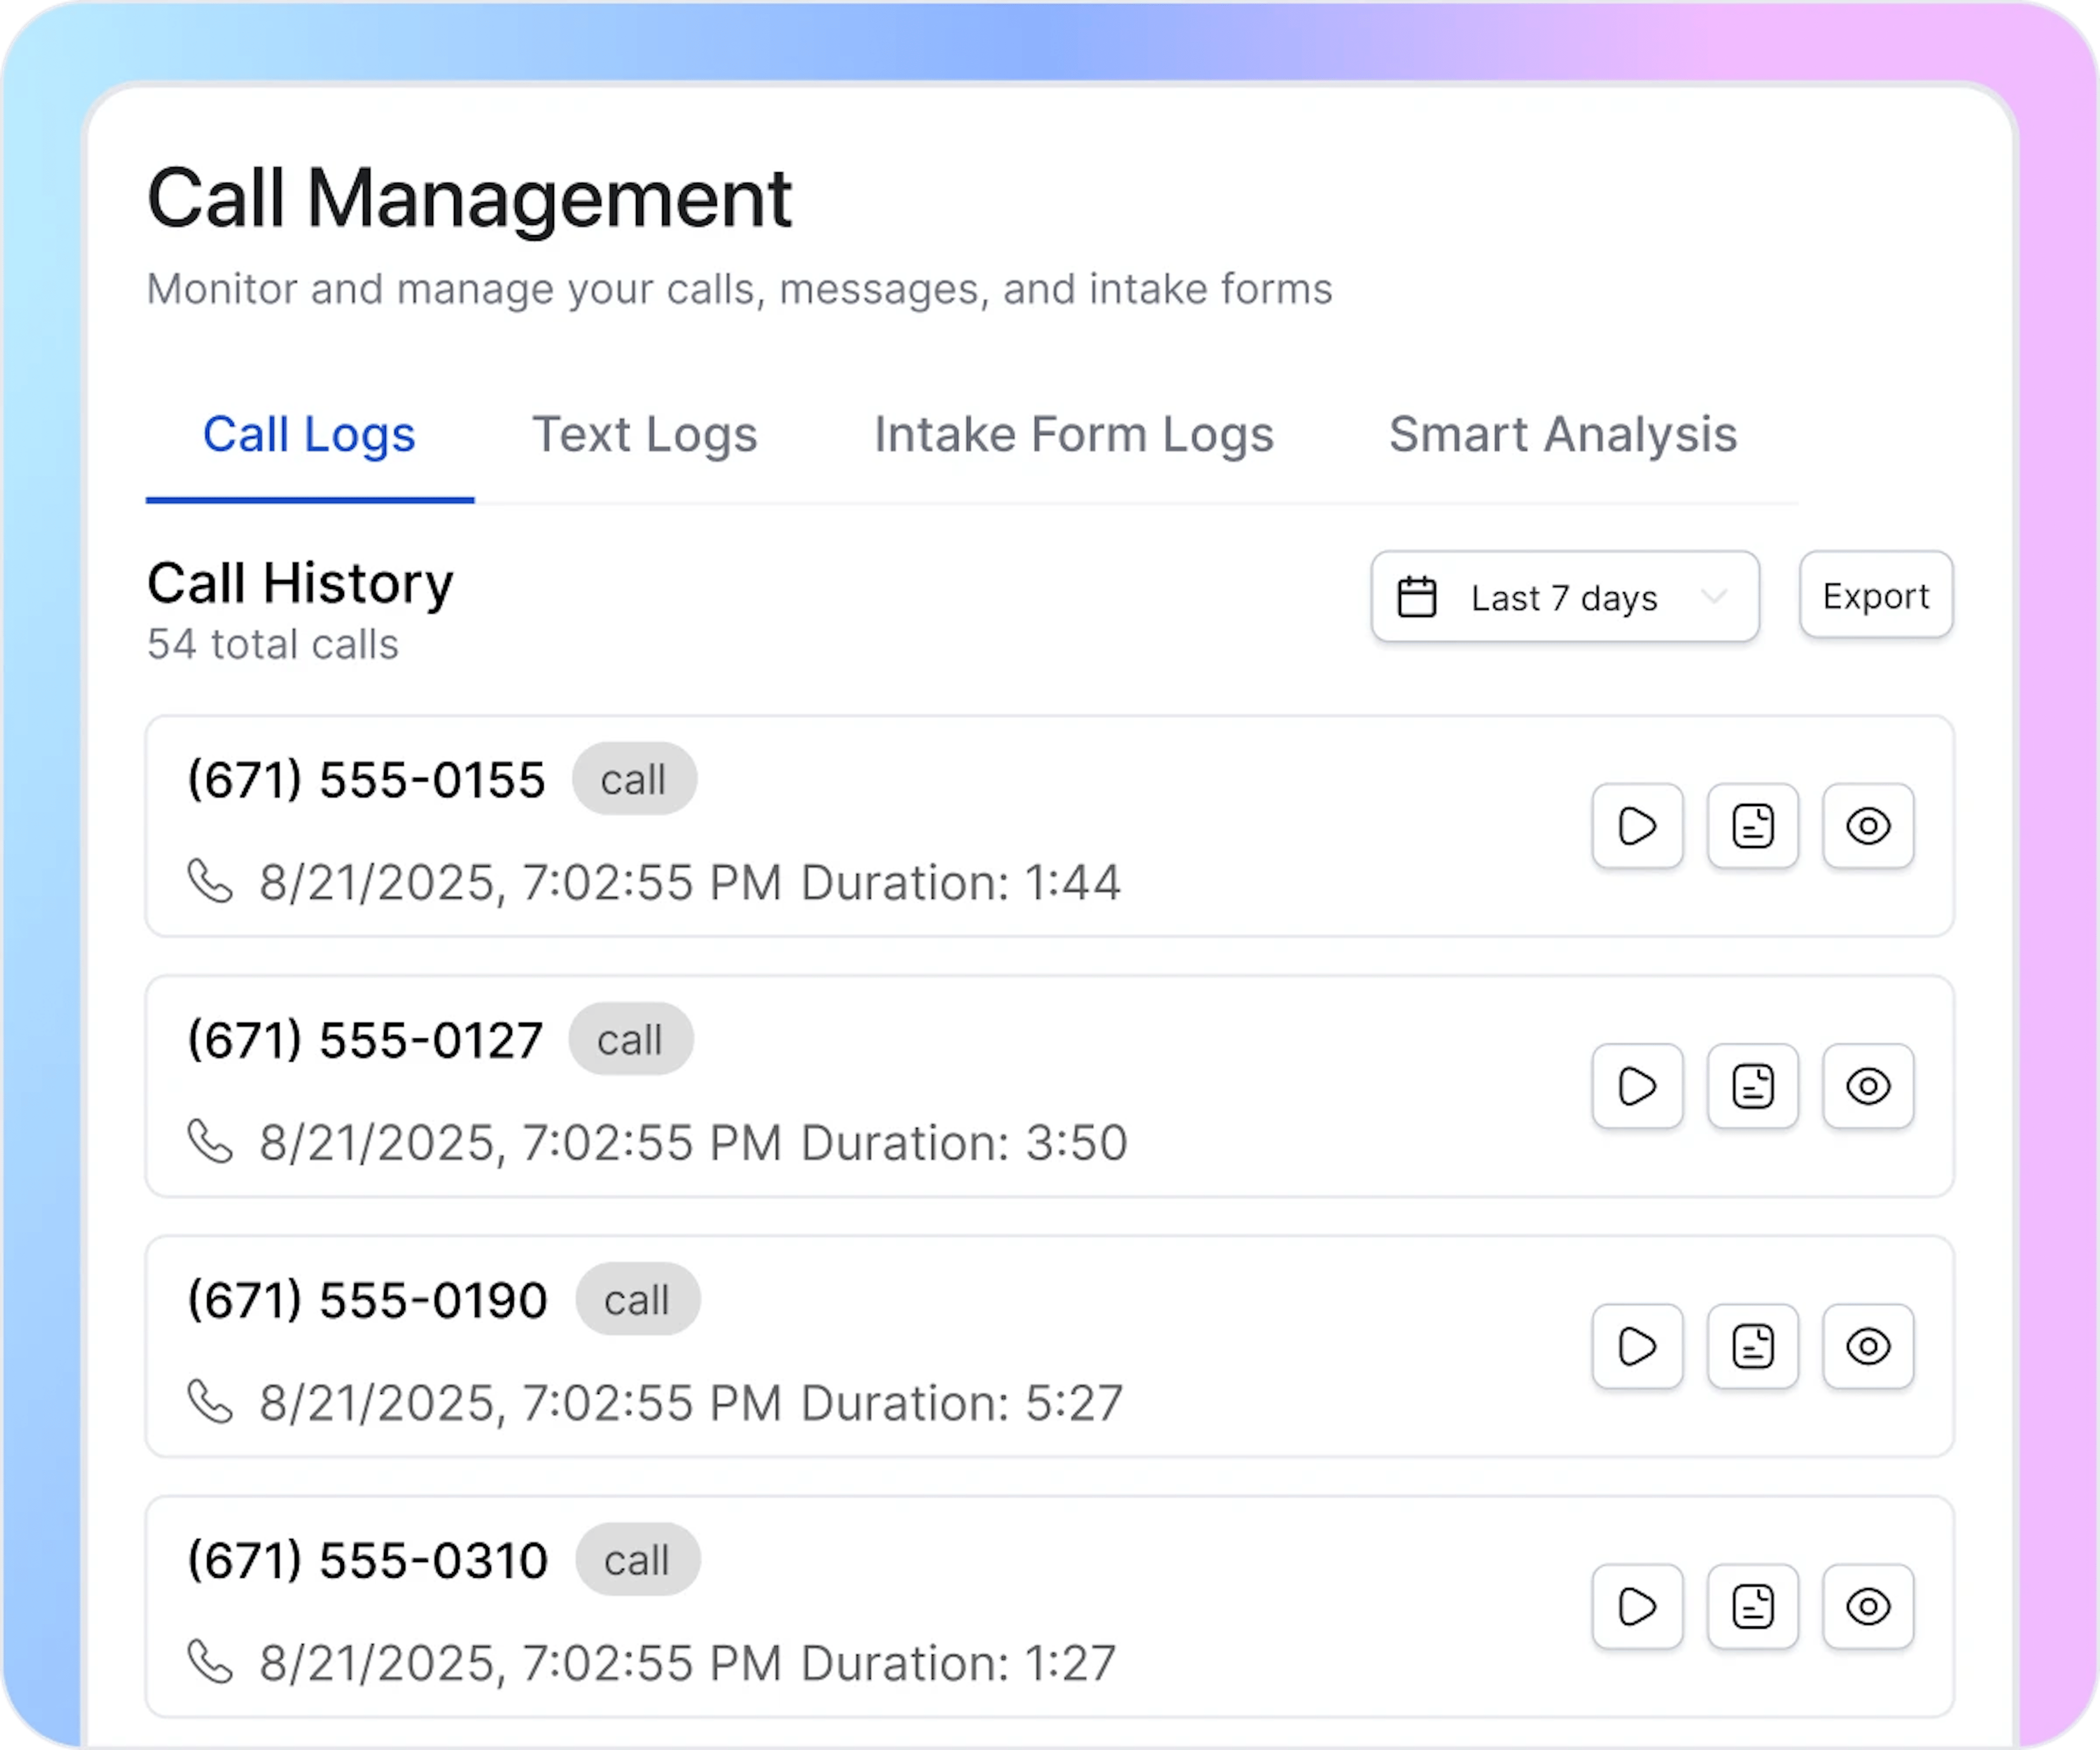Play the recording for (671) 555-0127

[x=1637, y=1086]
